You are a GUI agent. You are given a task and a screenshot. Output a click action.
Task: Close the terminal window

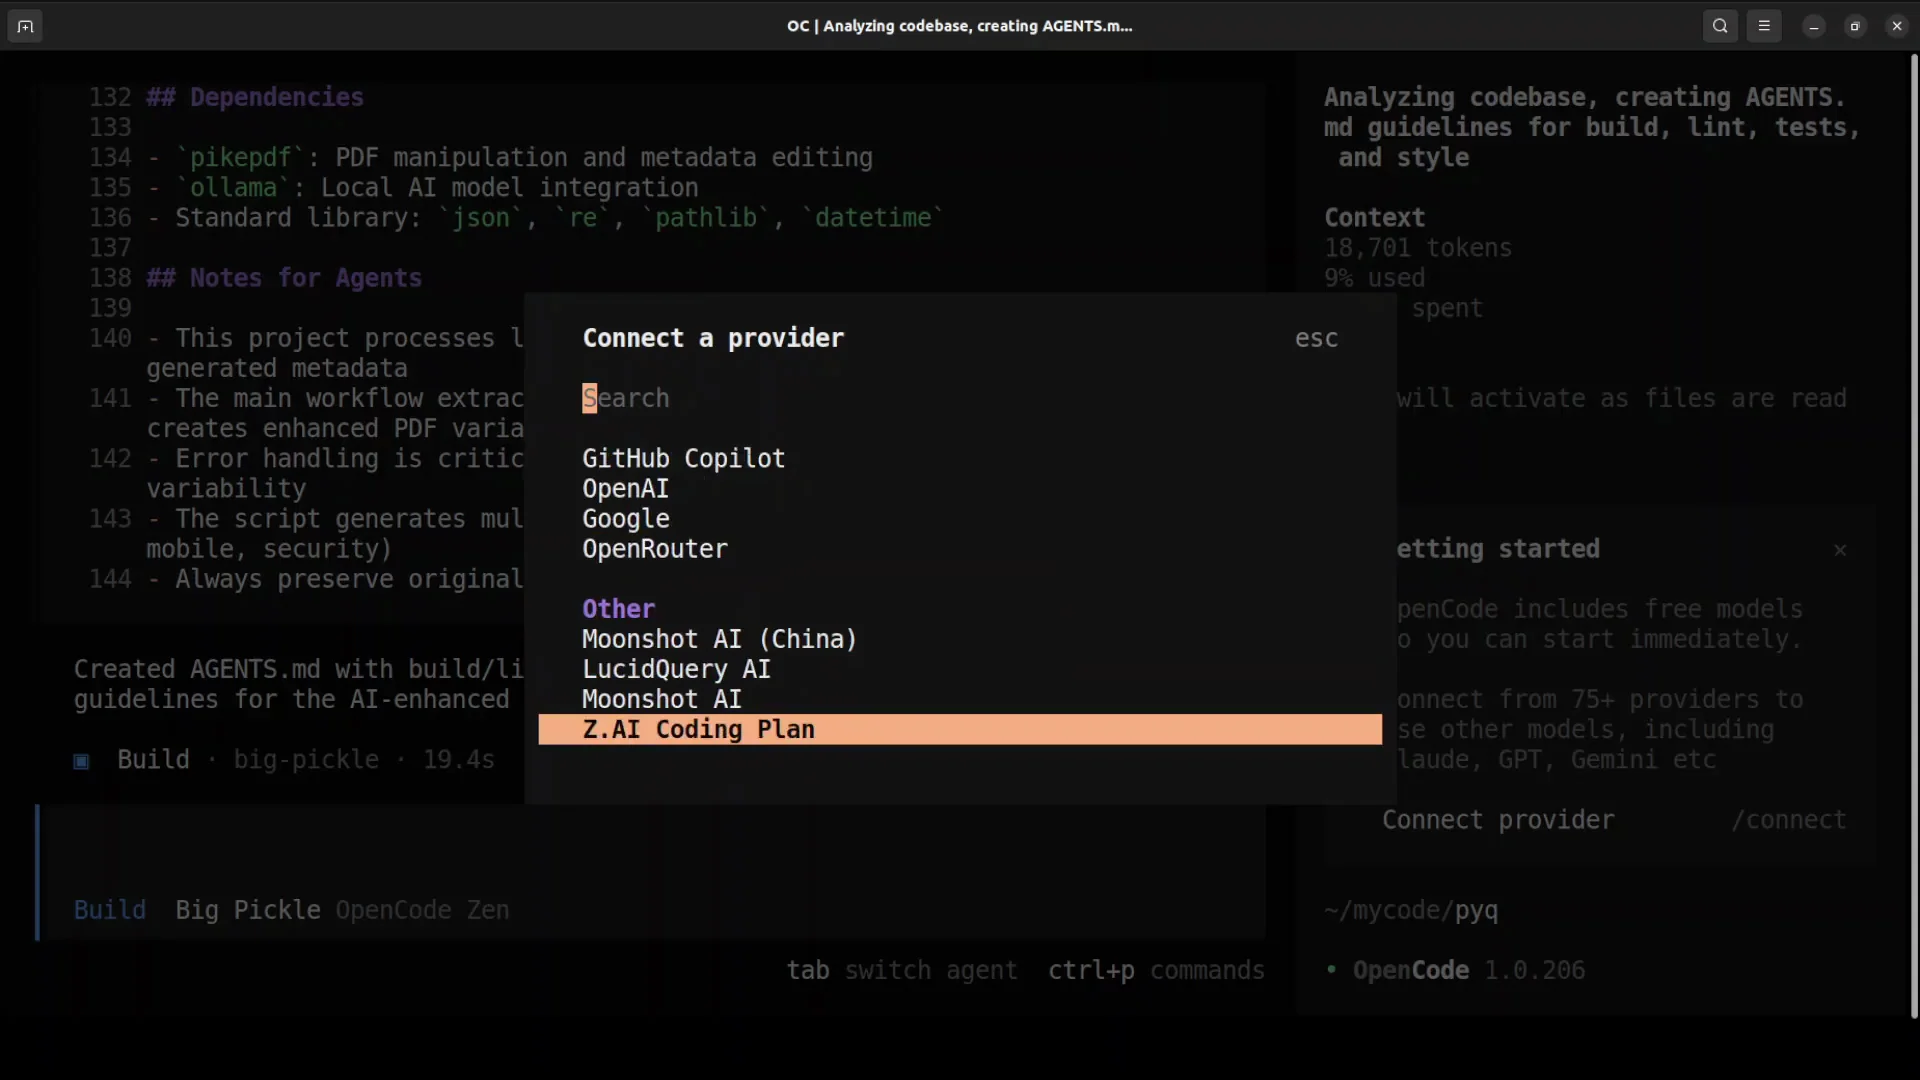pyautogui.click(x=1897, y=26)
